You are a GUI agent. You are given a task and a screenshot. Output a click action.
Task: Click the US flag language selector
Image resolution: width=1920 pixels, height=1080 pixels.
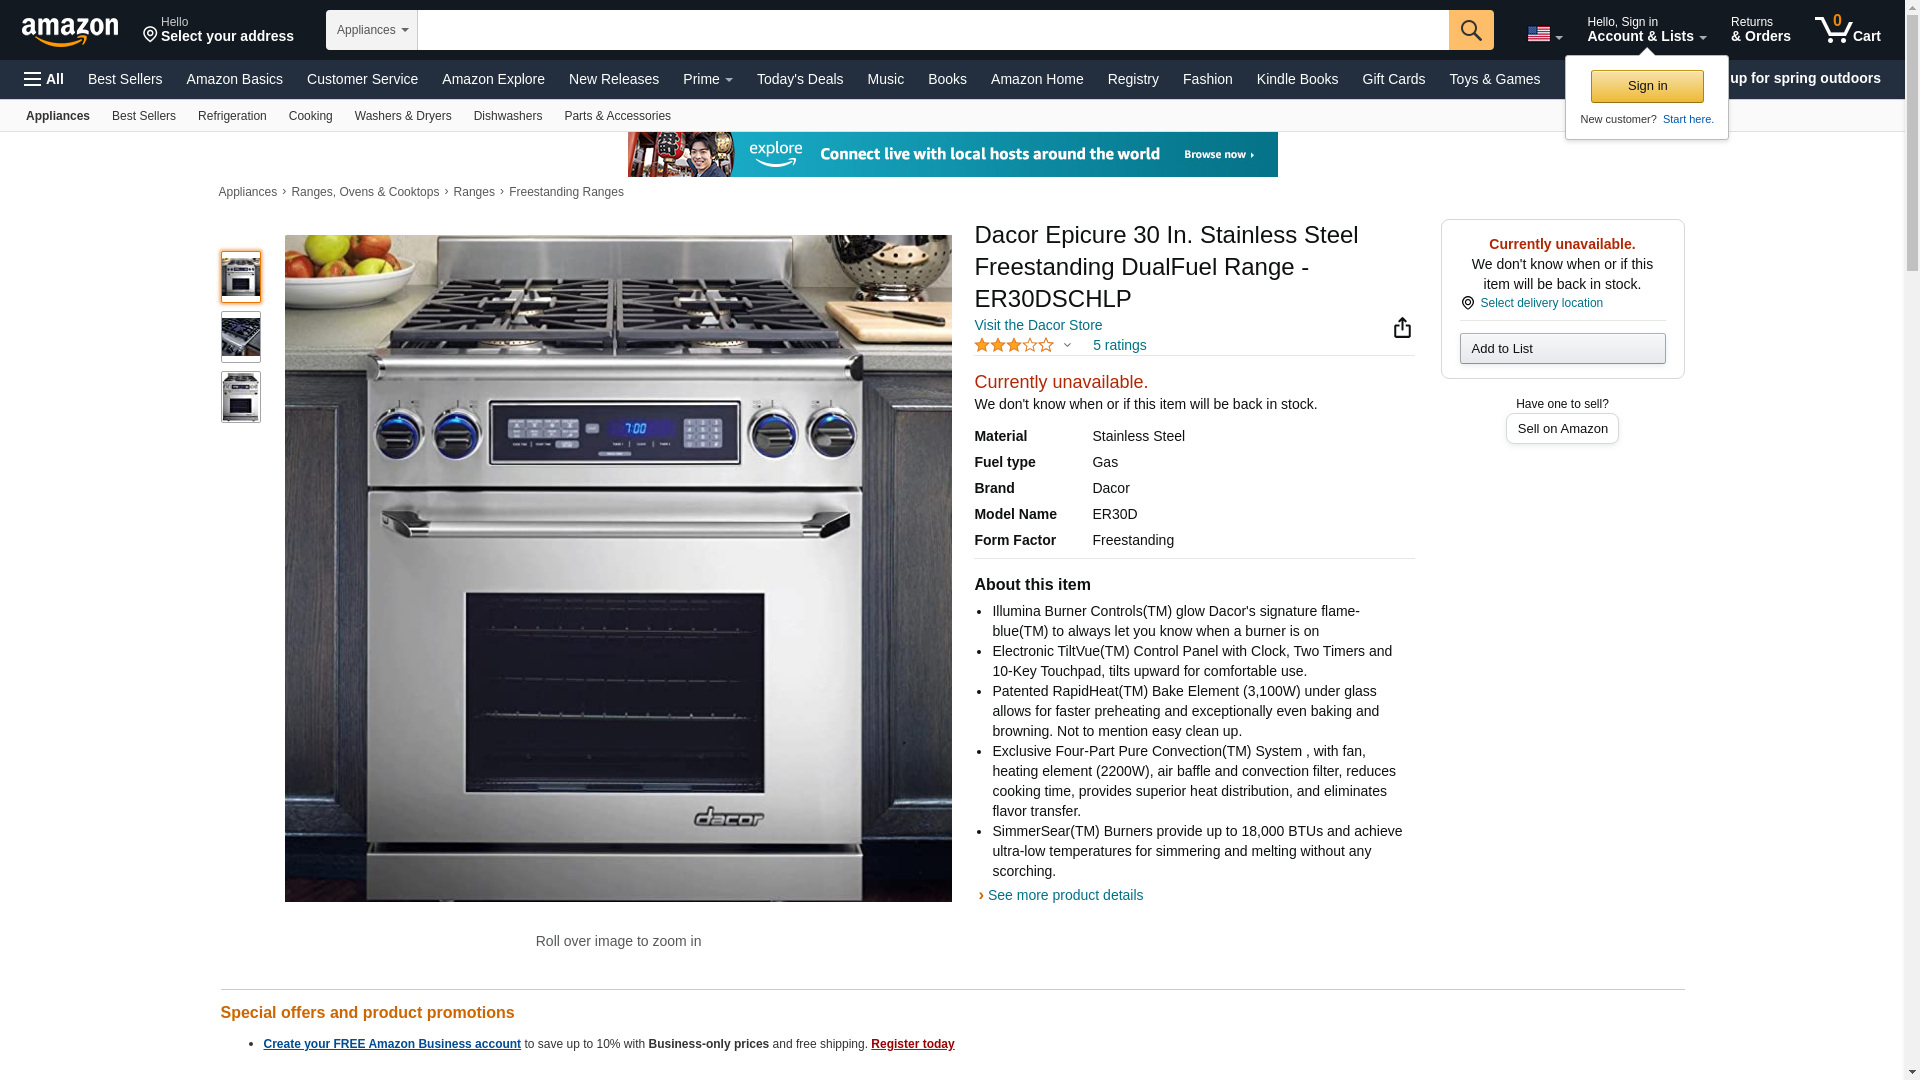pos(1544,34)
